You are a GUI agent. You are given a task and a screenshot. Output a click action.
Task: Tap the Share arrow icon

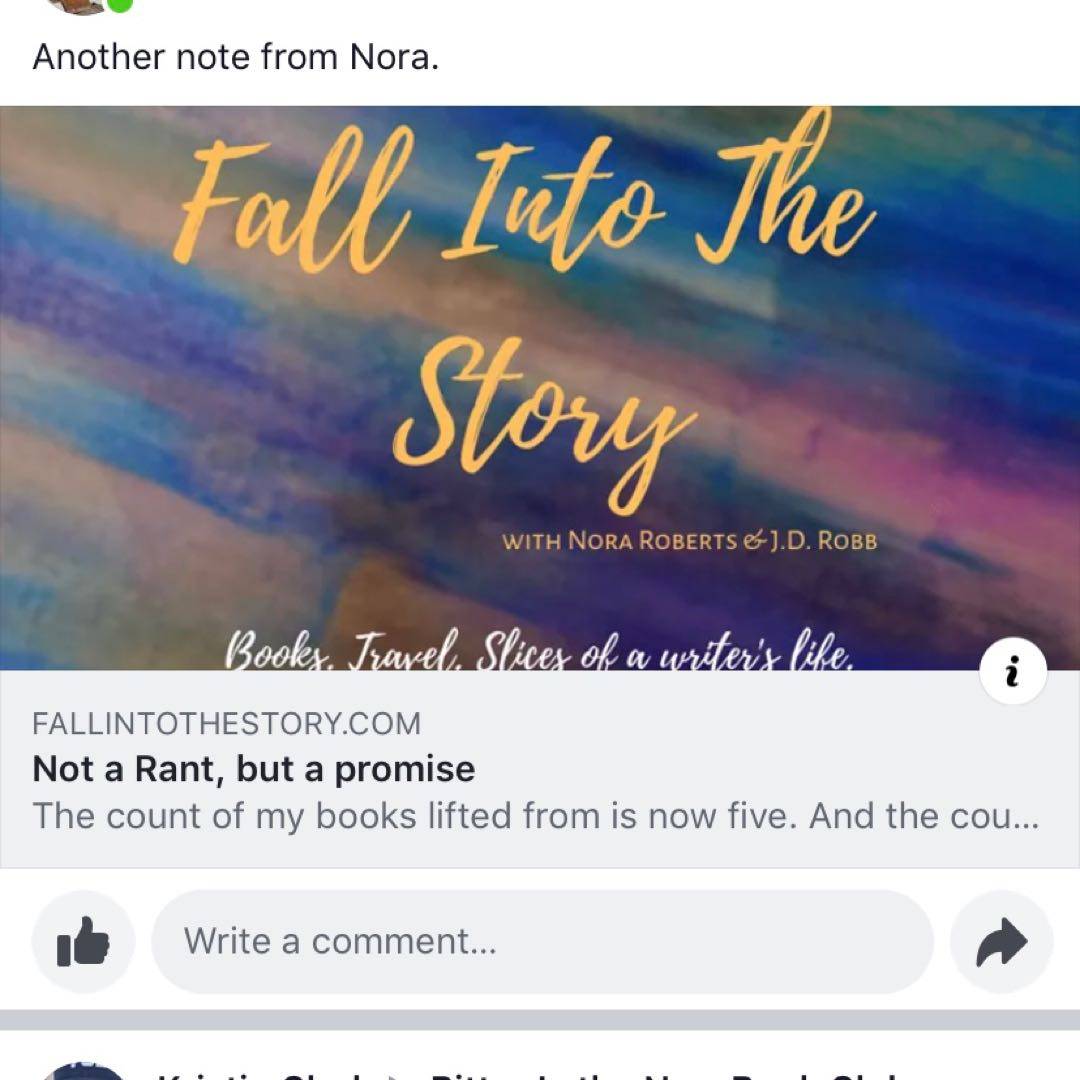coord(1001,941)
